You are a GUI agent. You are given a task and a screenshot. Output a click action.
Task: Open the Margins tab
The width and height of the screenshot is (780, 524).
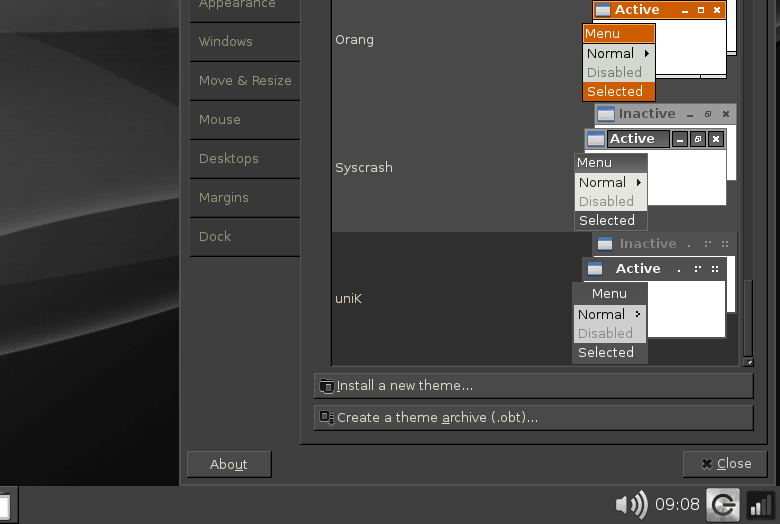click(x=245, y=198)
